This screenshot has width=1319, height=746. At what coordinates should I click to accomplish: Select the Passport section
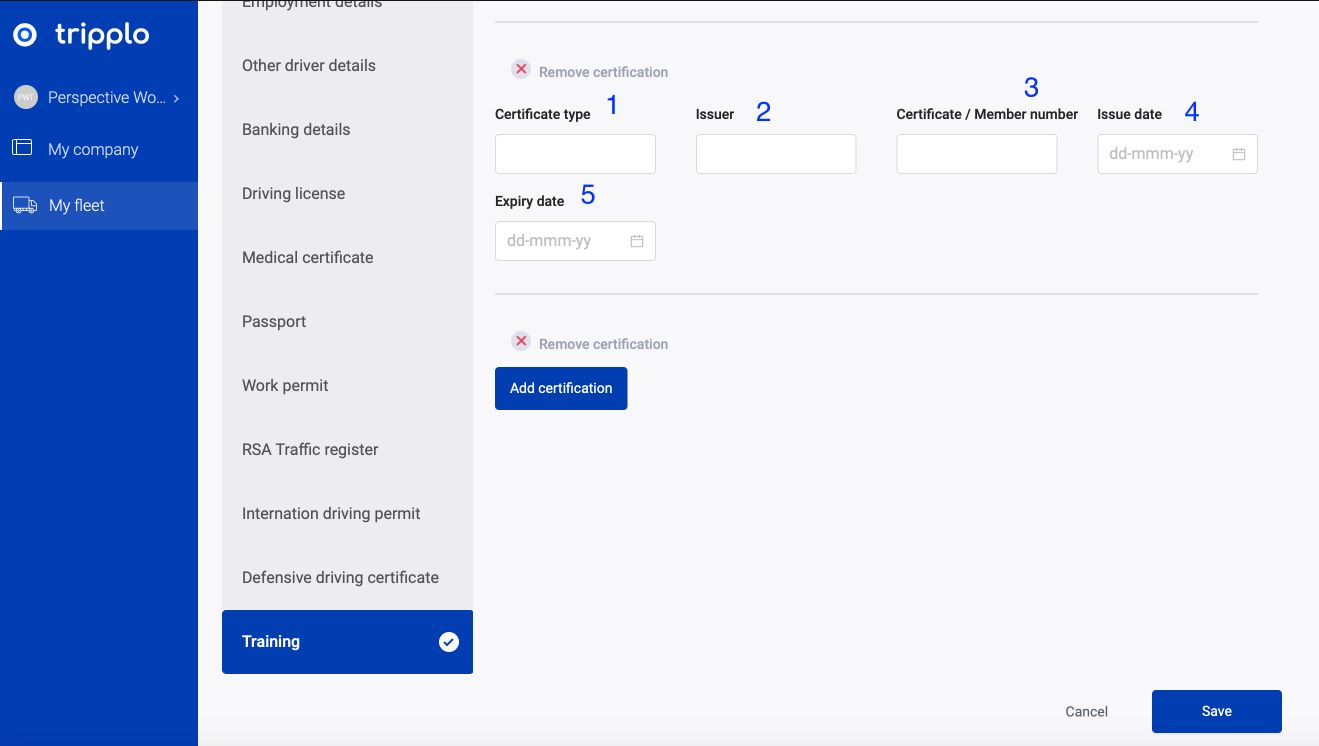tap(274, 322)
